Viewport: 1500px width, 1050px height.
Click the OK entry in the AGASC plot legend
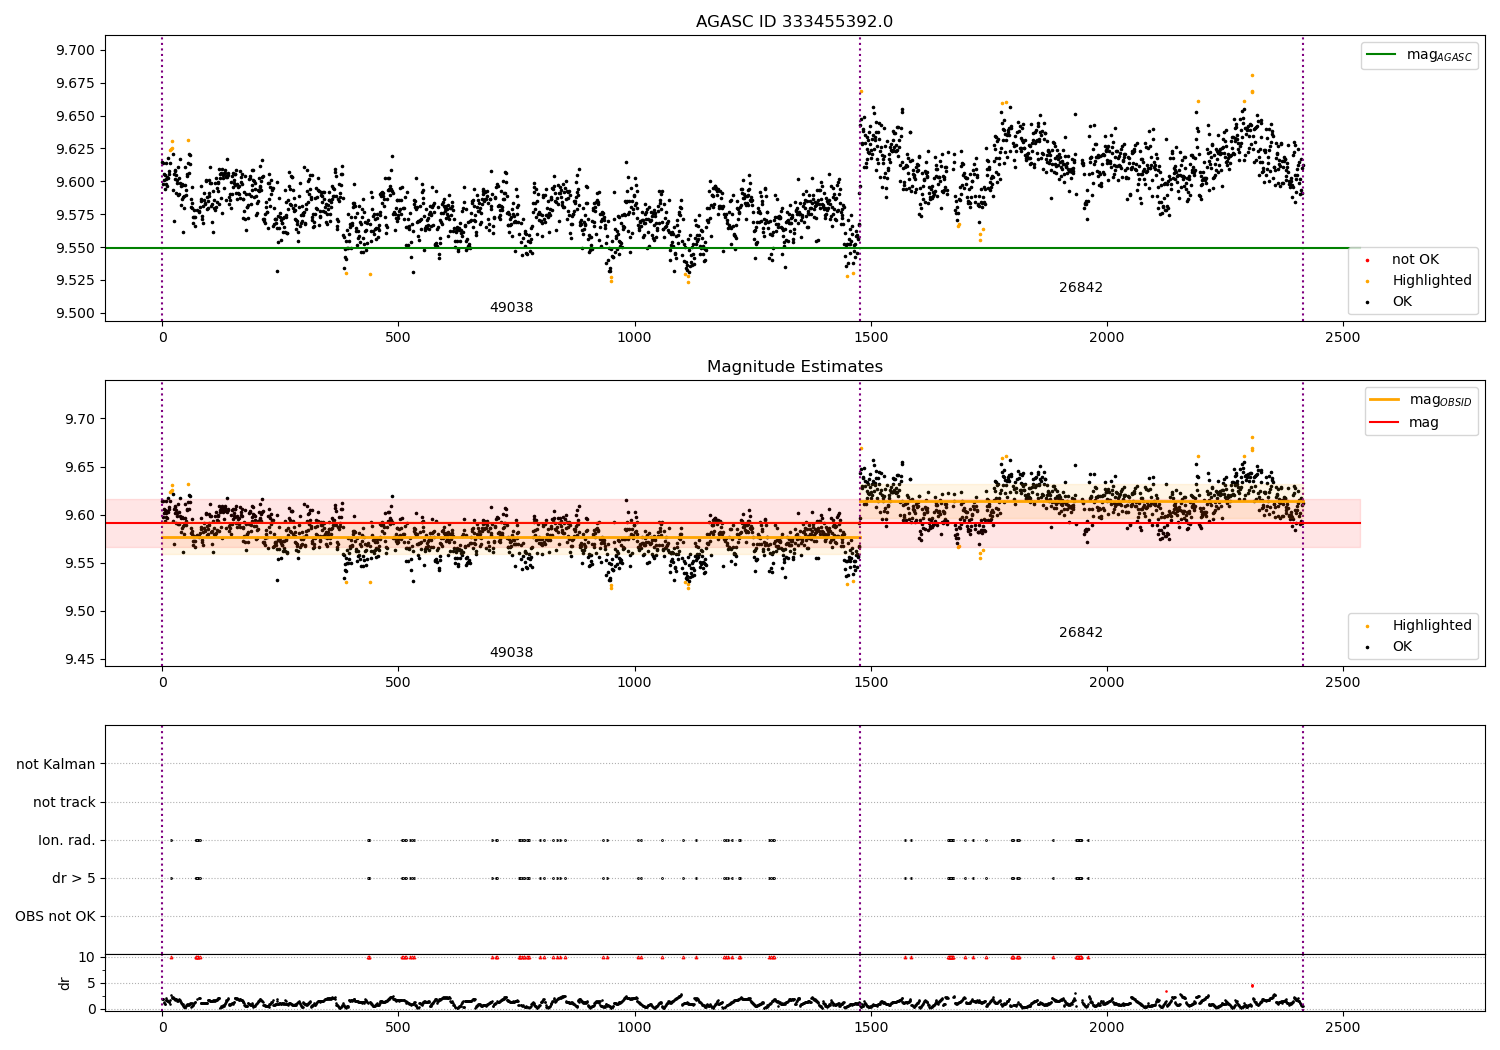click(1401, 302)
